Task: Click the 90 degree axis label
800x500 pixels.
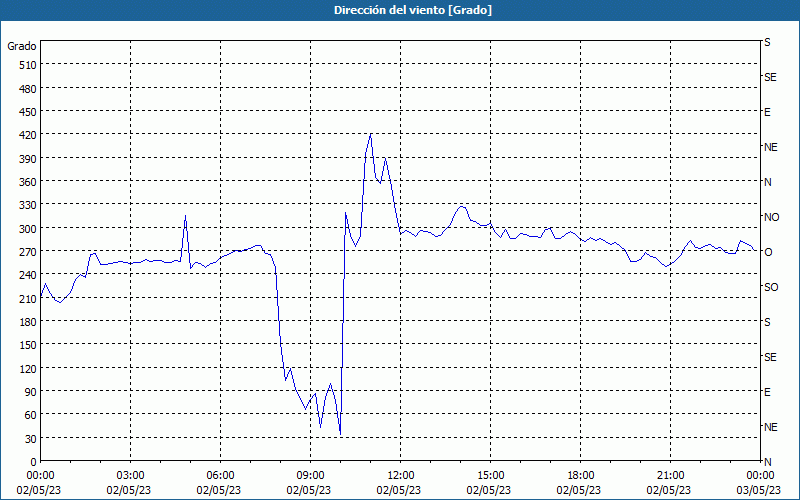Action: pos(31,392)
